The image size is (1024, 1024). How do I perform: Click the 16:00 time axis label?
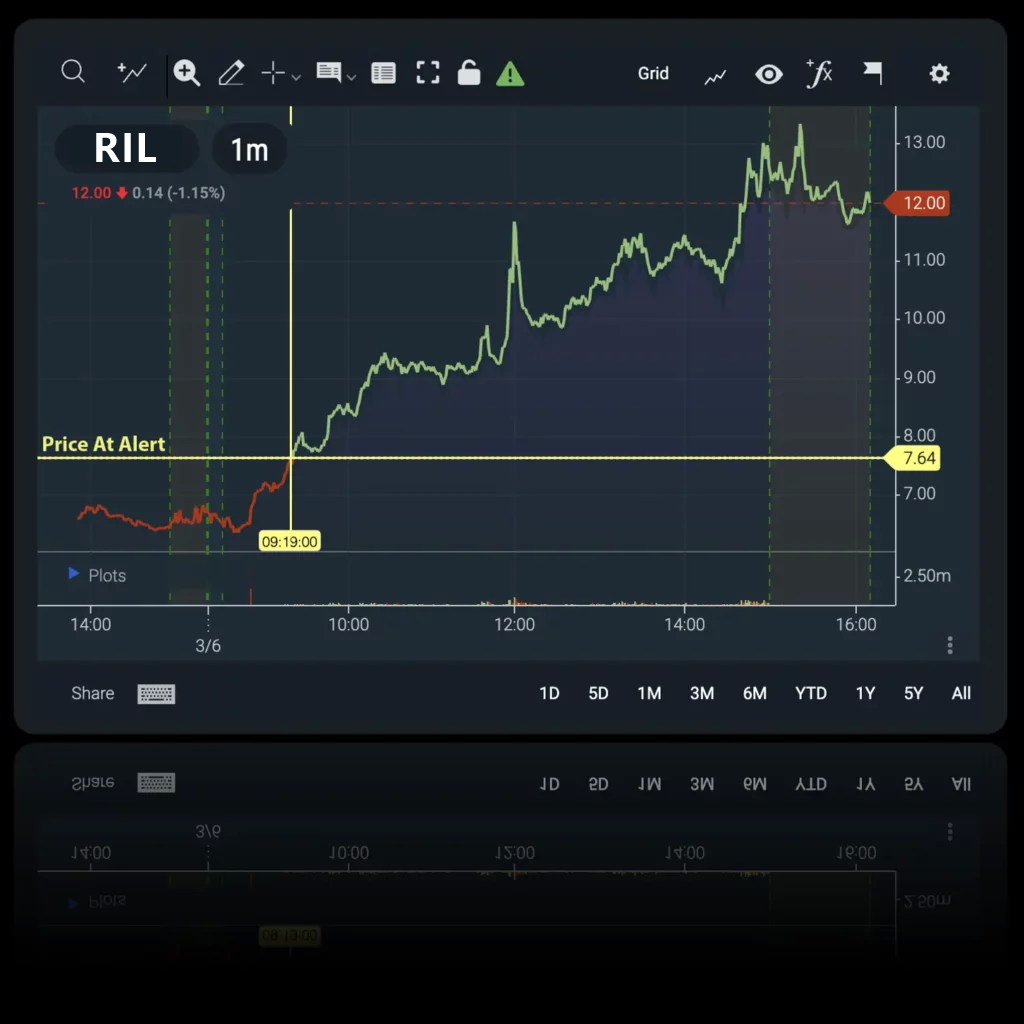click(856, 624)
